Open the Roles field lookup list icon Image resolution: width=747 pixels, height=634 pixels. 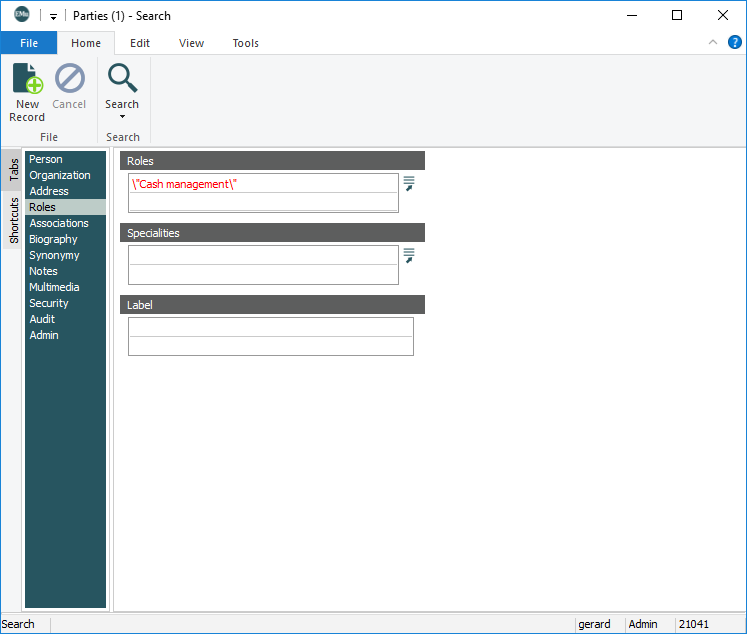click(x=408, y=183)
